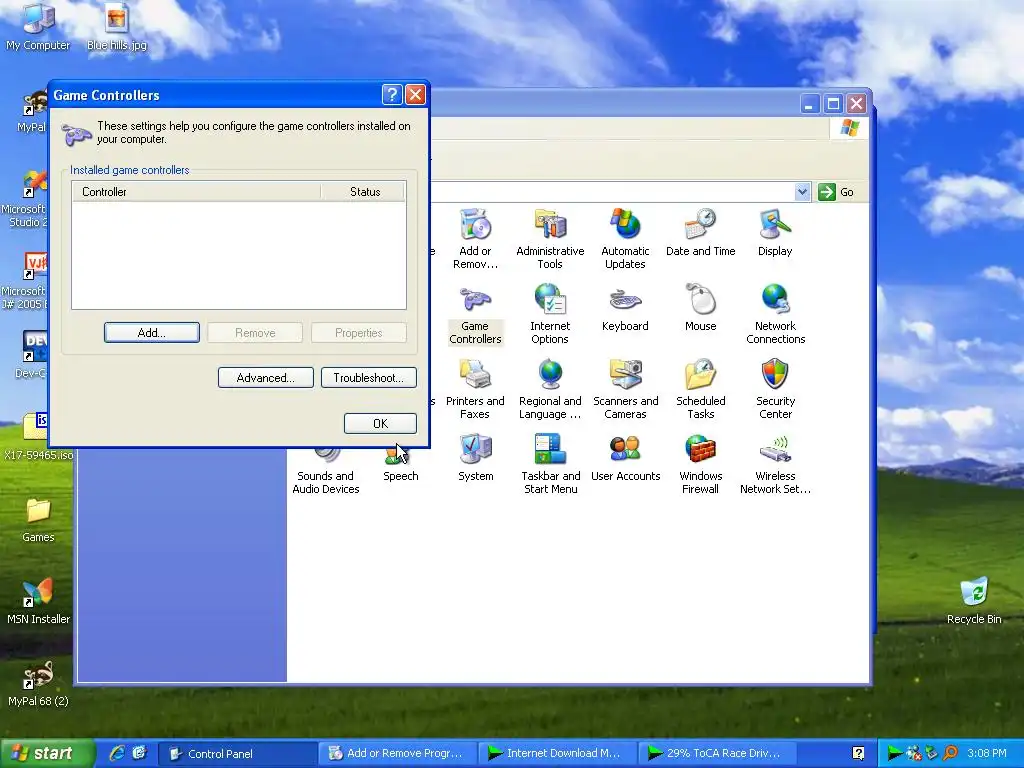Screen dimensions: 1024x768
Task: Select the Recycle Bin desktop icon
Action: (974, 601)
